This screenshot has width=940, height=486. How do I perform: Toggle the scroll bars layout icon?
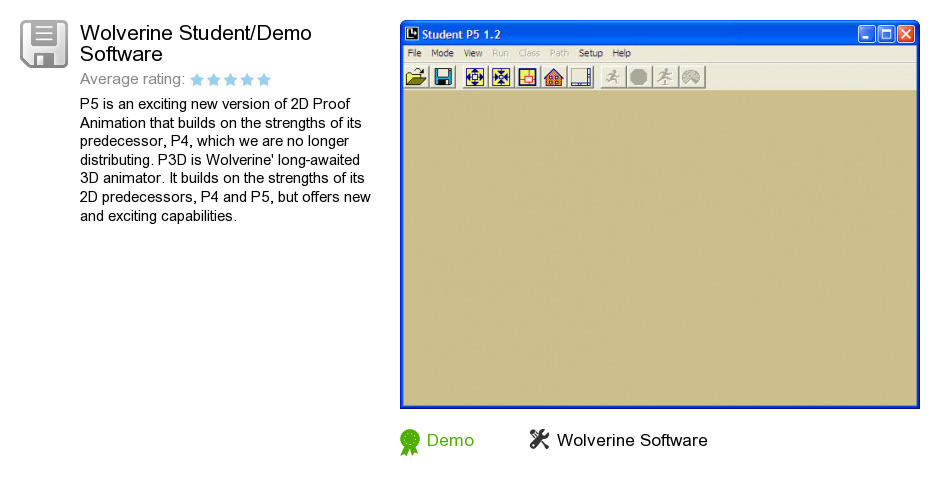tap(581, 77)
